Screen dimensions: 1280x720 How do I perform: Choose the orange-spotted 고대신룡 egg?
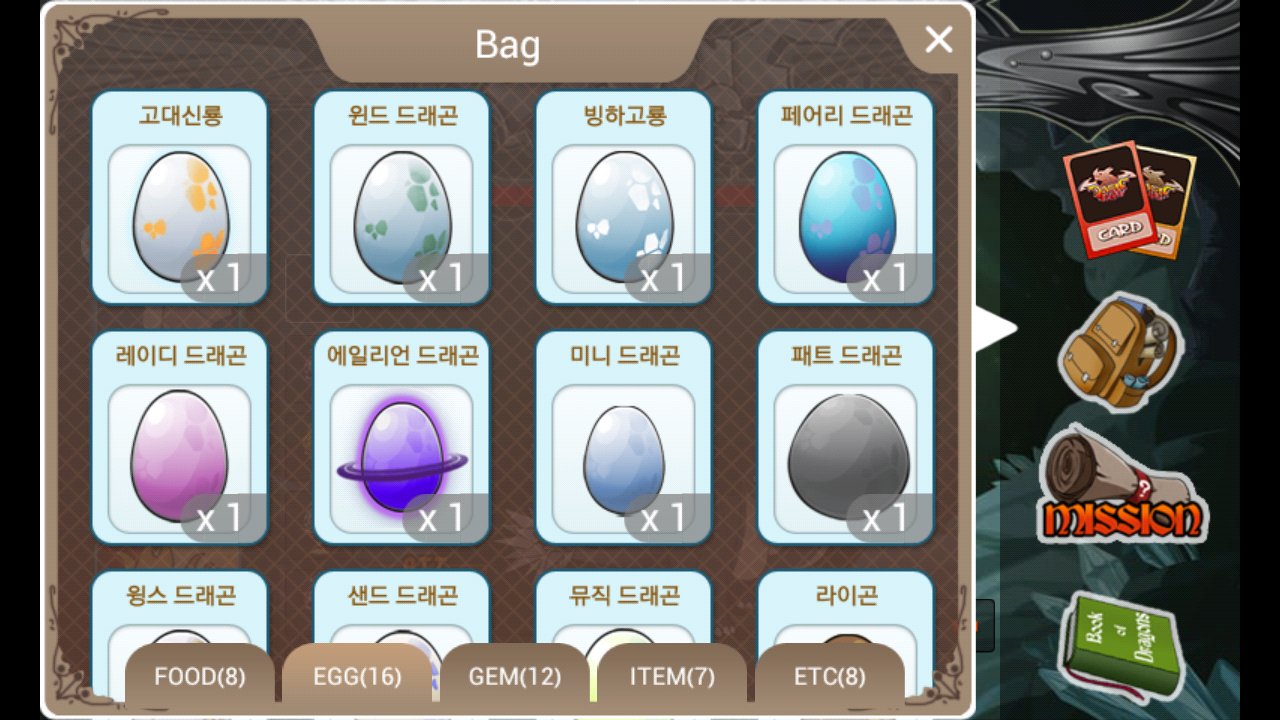click(x=180, y=197)
